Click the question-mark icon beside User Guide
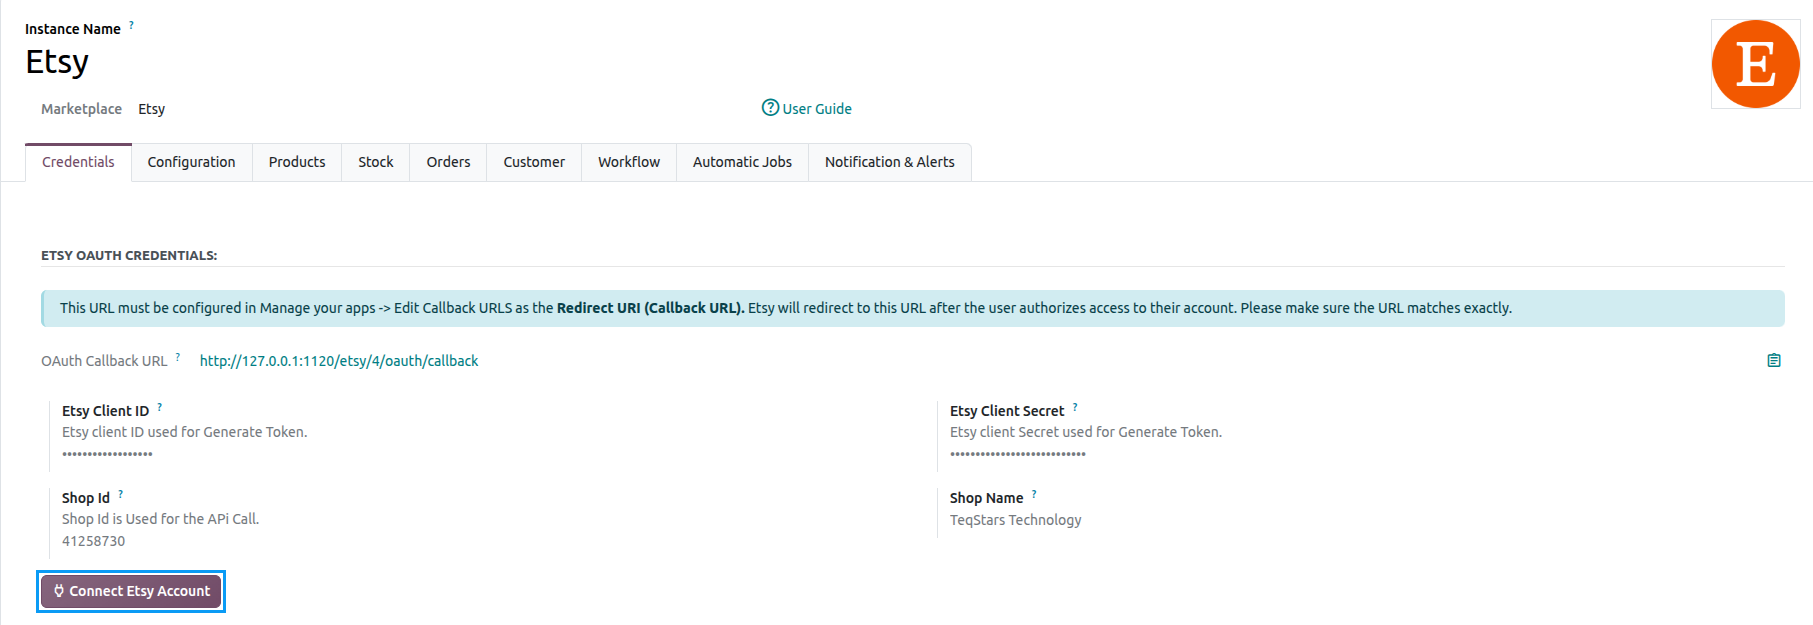 770,107
